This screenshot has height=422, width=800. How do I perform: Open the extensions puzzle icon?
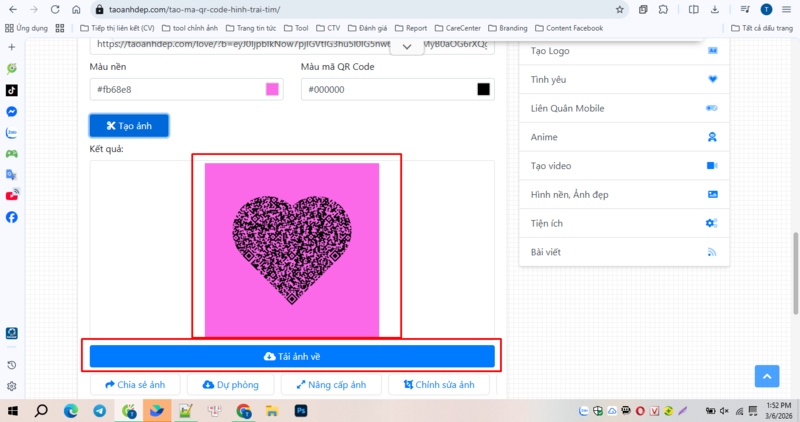point(663,9)
